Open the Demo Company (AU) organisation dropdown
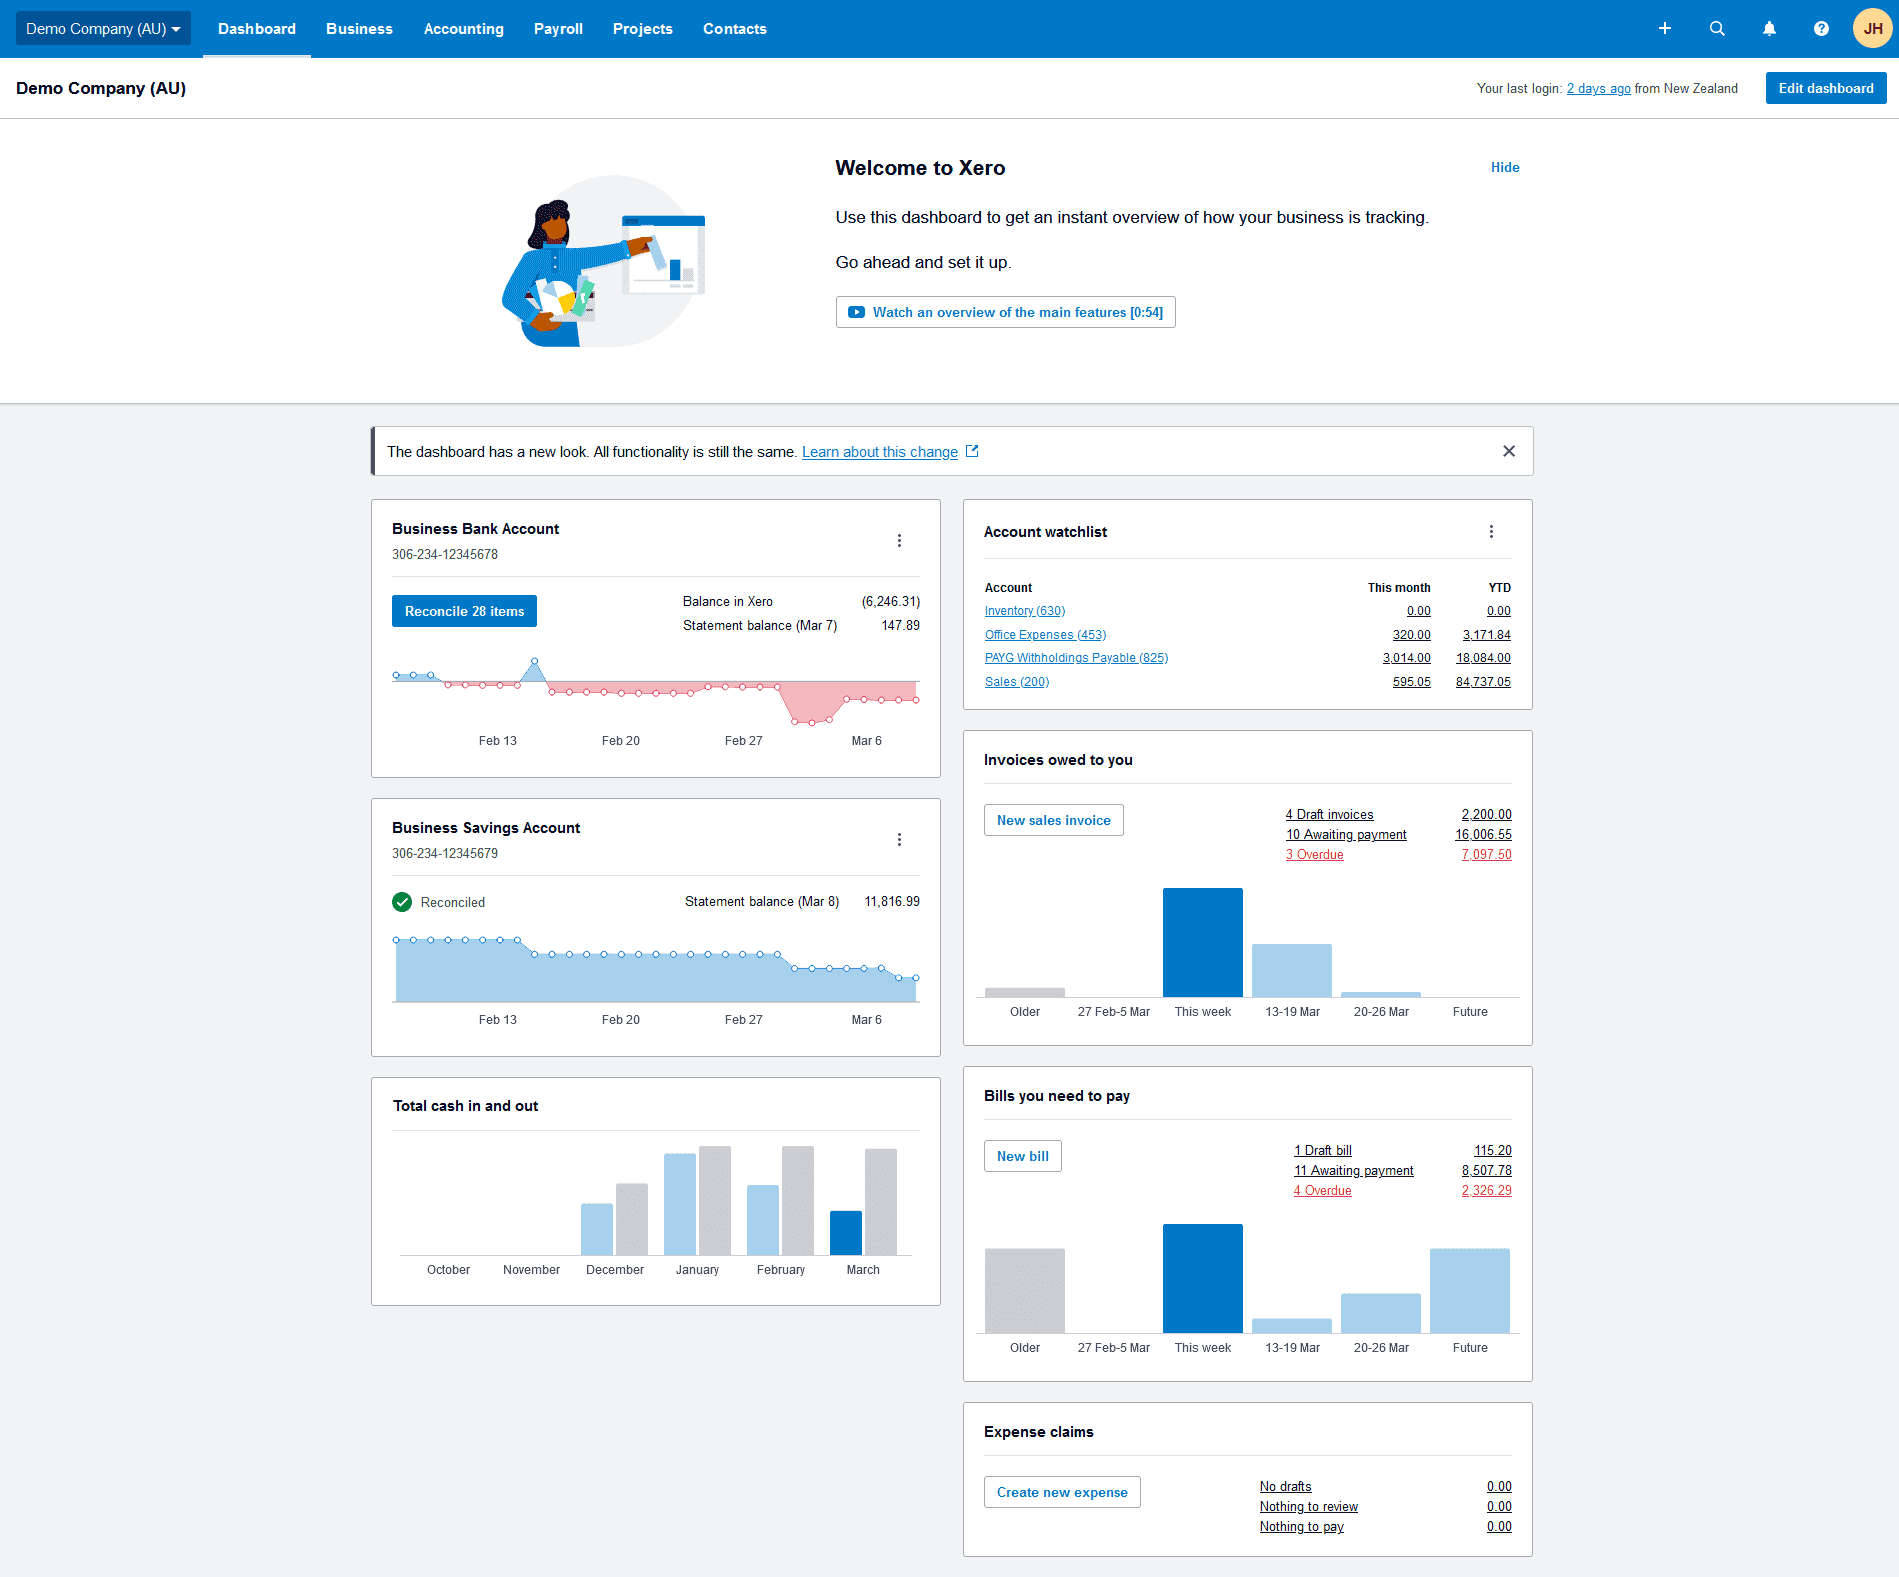Viewport: 1899px width, 1577px height. point(103,28)
